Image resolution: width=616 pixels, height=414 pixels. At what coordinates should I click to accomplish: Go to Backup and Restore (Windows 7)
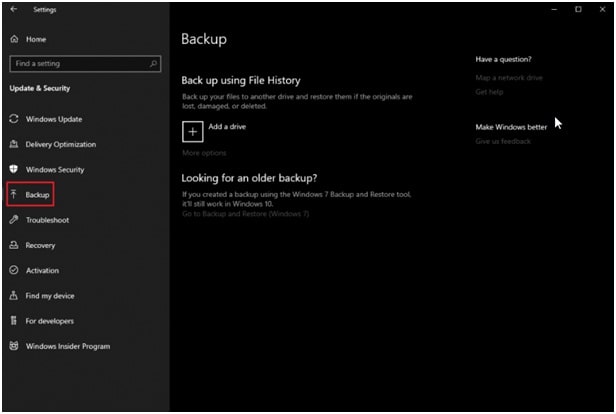(x=246, y=214)
